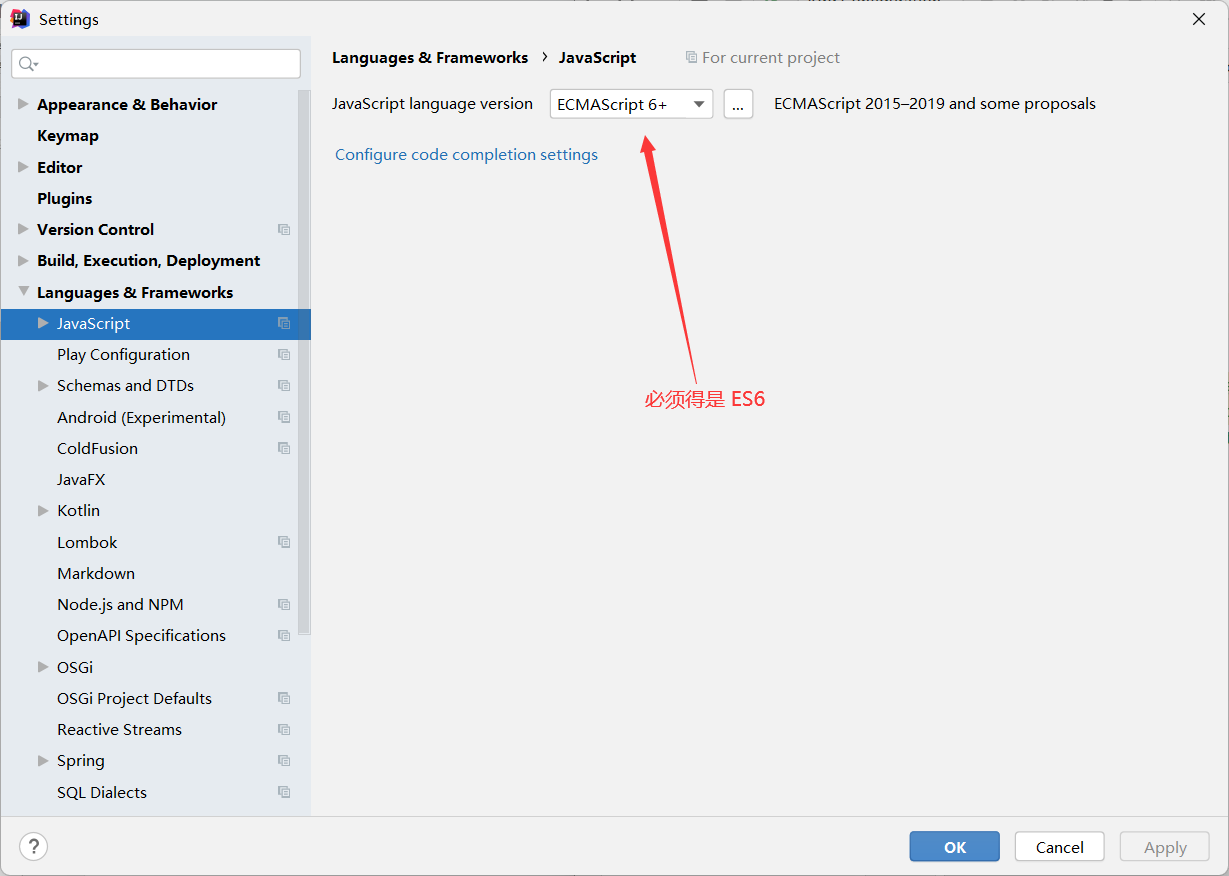
Task: Click the project icon beside ColdFusion
Action: [284, 448]
